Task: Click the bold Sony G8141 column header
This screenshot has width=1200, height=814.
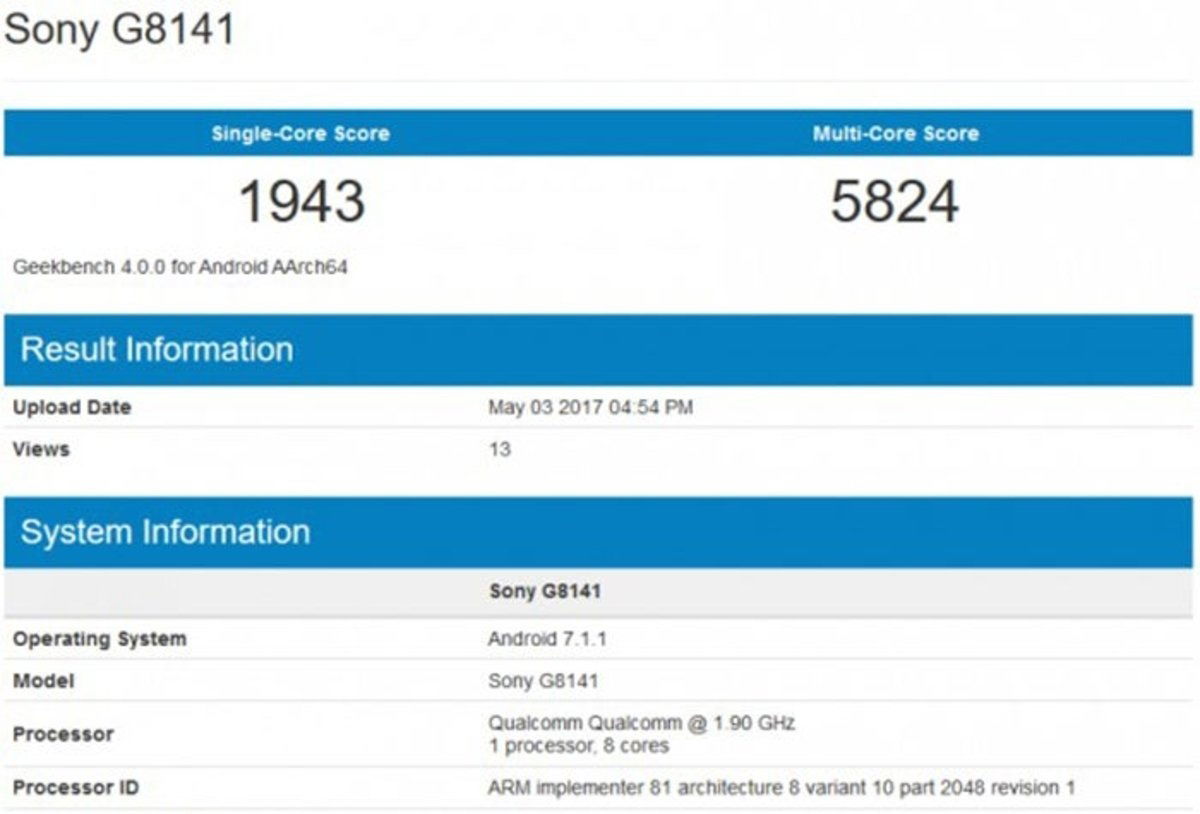Action: pos(545,591)
